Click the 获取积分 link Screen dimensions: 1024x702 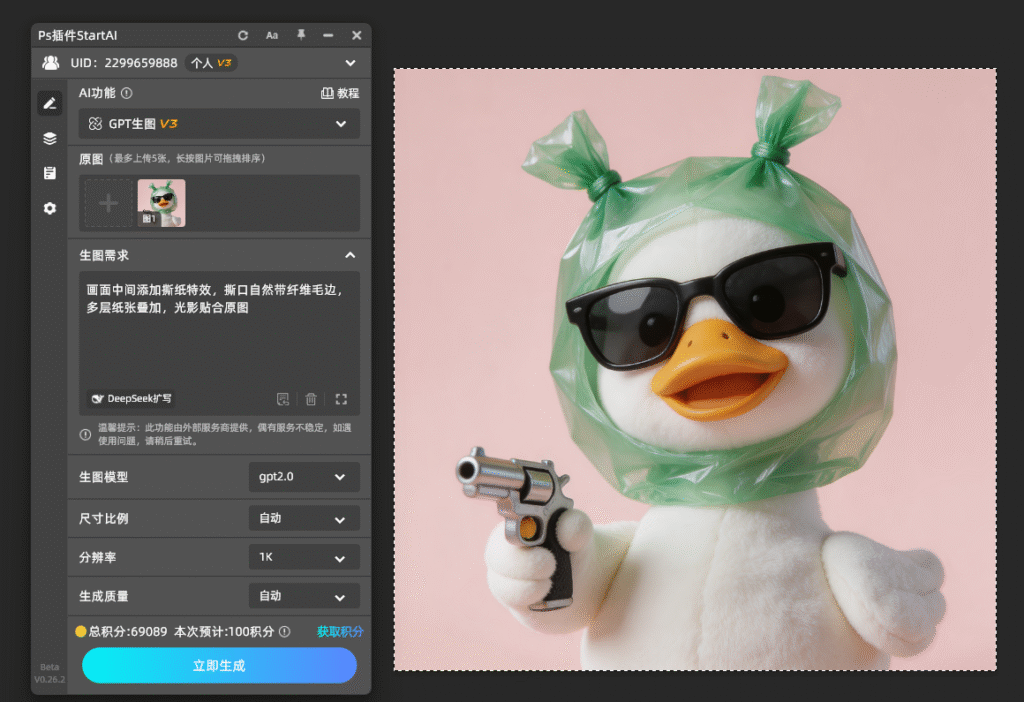tap(340, 631)
